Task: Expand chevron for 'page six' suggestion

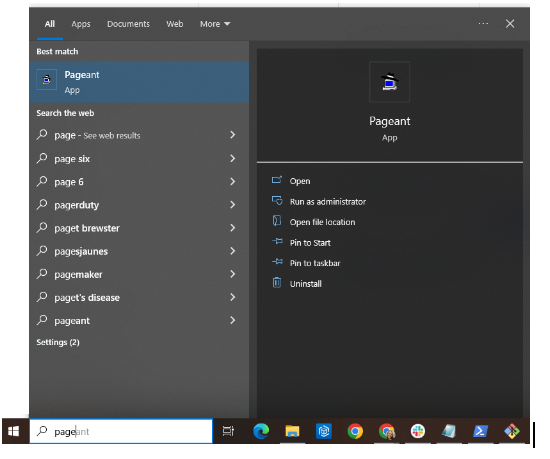Action: (x=233, y=158)
